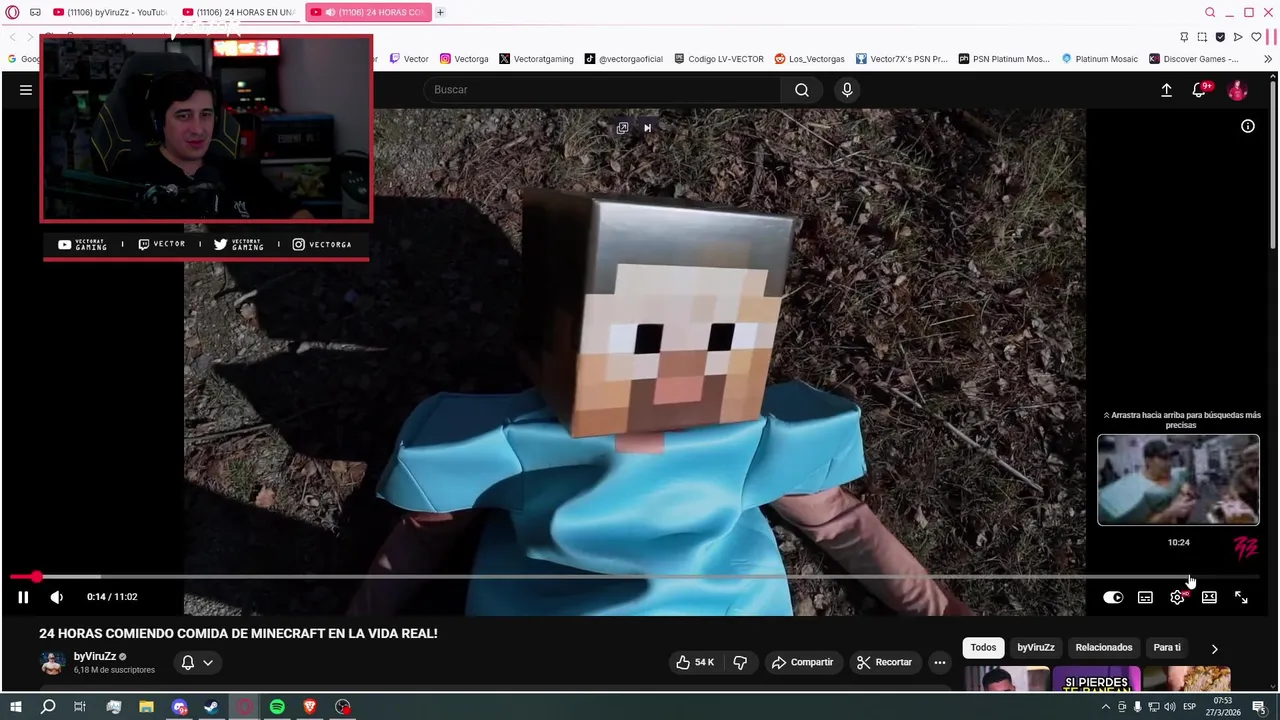Click the heart bookmark icon in address bar

[1256, 37]
